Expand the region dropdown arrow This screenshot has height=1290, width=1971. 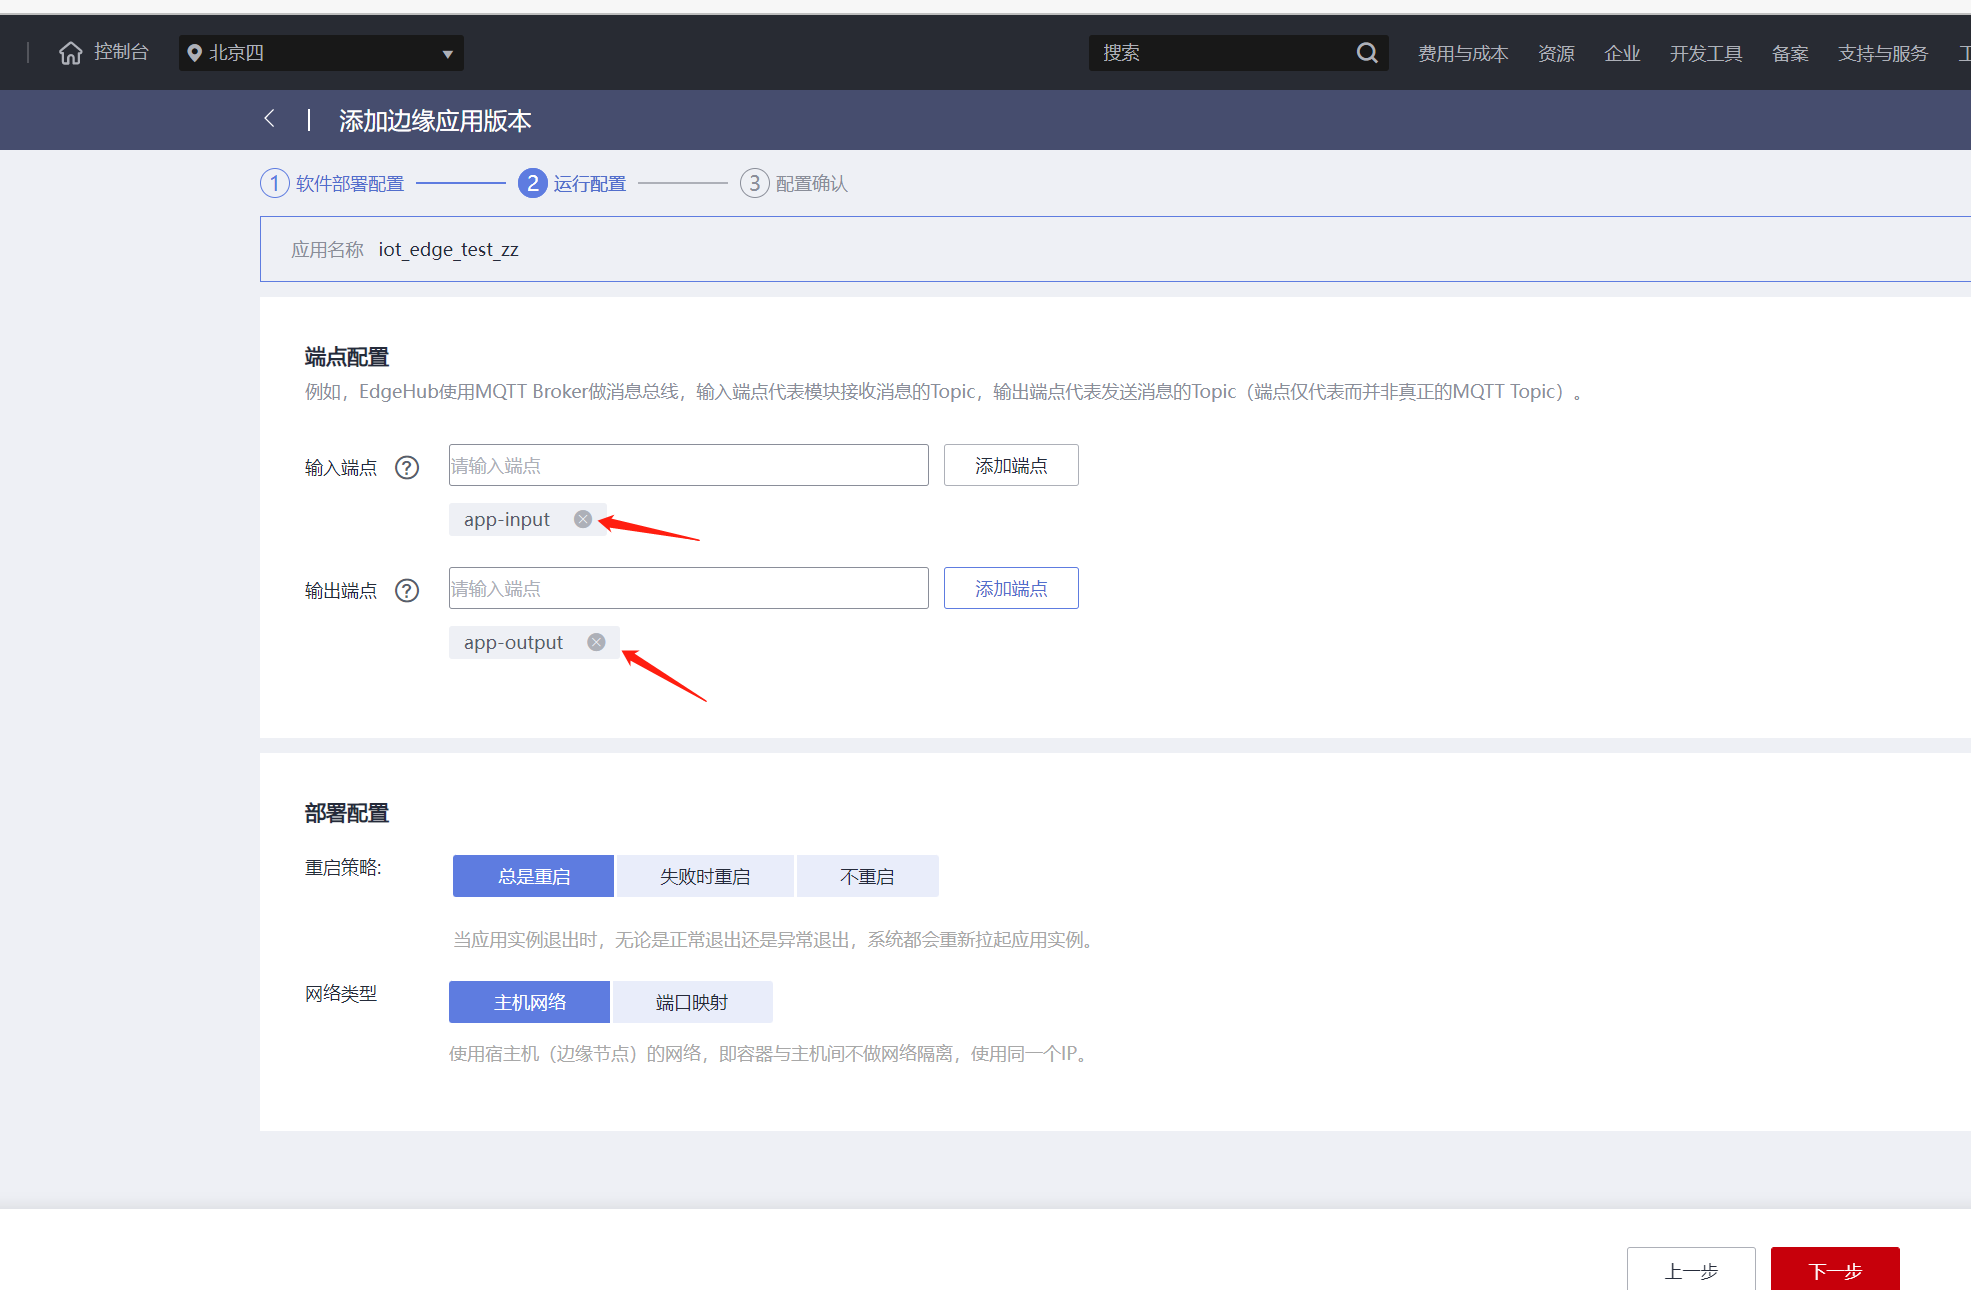click(x=447, y=54)
